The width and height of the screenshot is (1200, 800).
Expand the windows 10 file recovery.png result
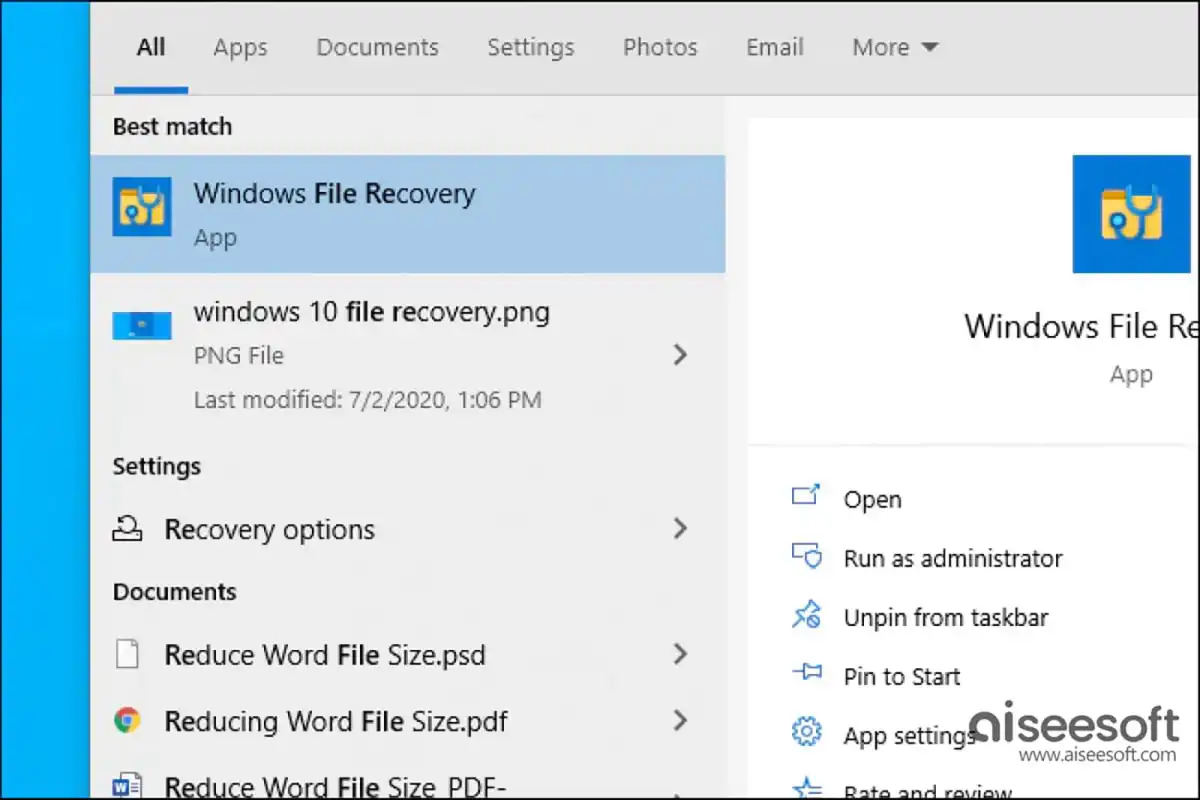click(x=681, y=354)
